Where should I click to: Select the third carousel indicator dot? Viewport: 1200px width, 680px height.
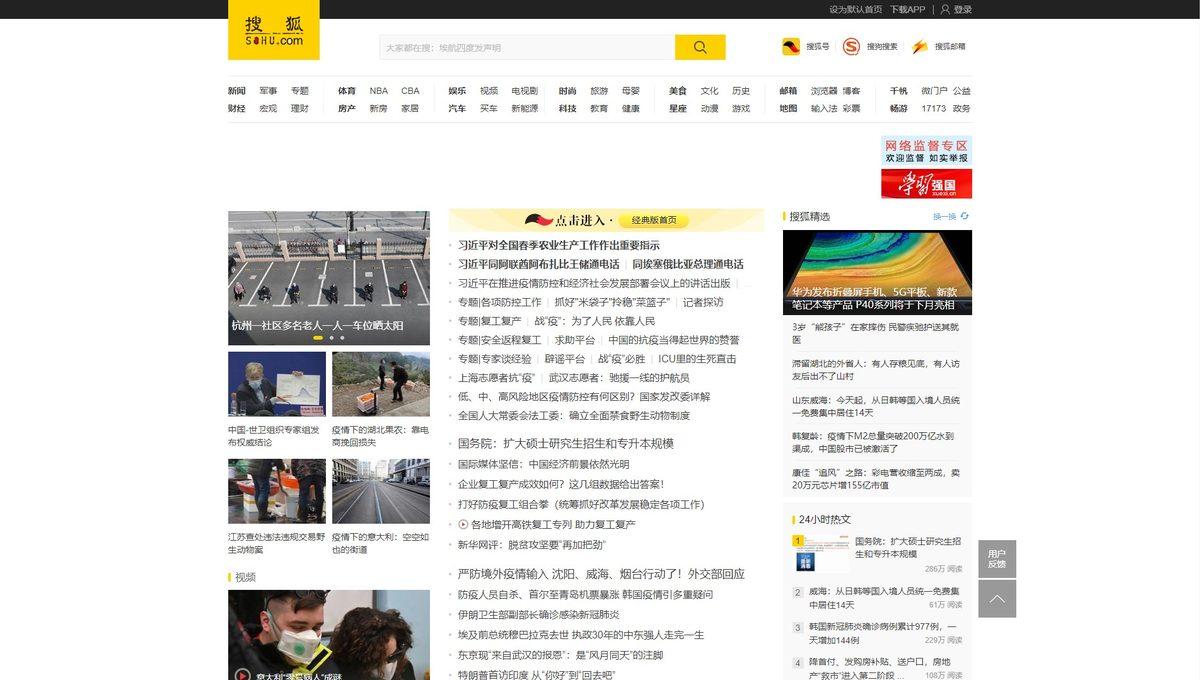[342, 338]
